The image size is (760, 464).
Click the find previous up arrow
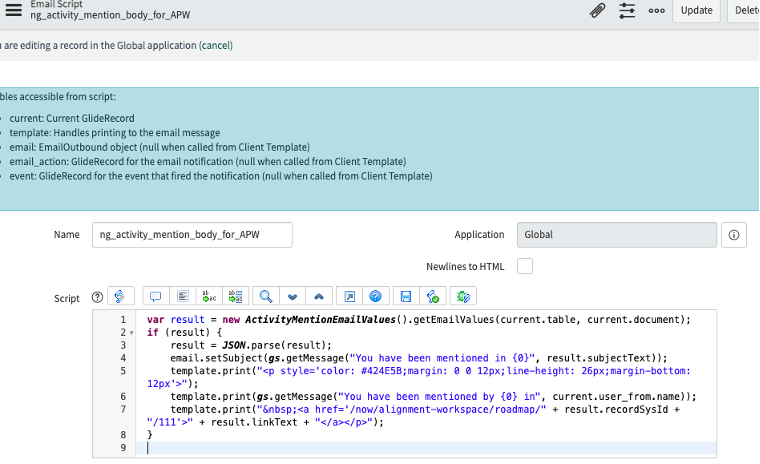pos(319,296)
